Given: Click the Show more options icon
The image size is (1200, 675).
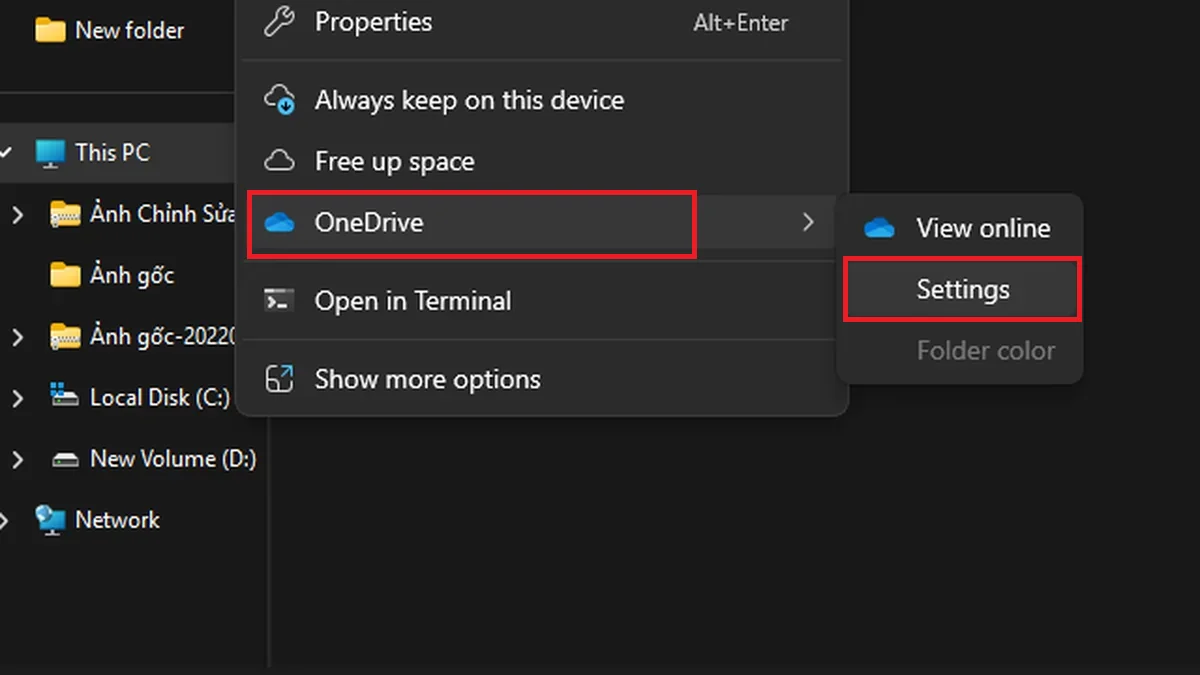Looking at the screenshot, I should (279, 379).
